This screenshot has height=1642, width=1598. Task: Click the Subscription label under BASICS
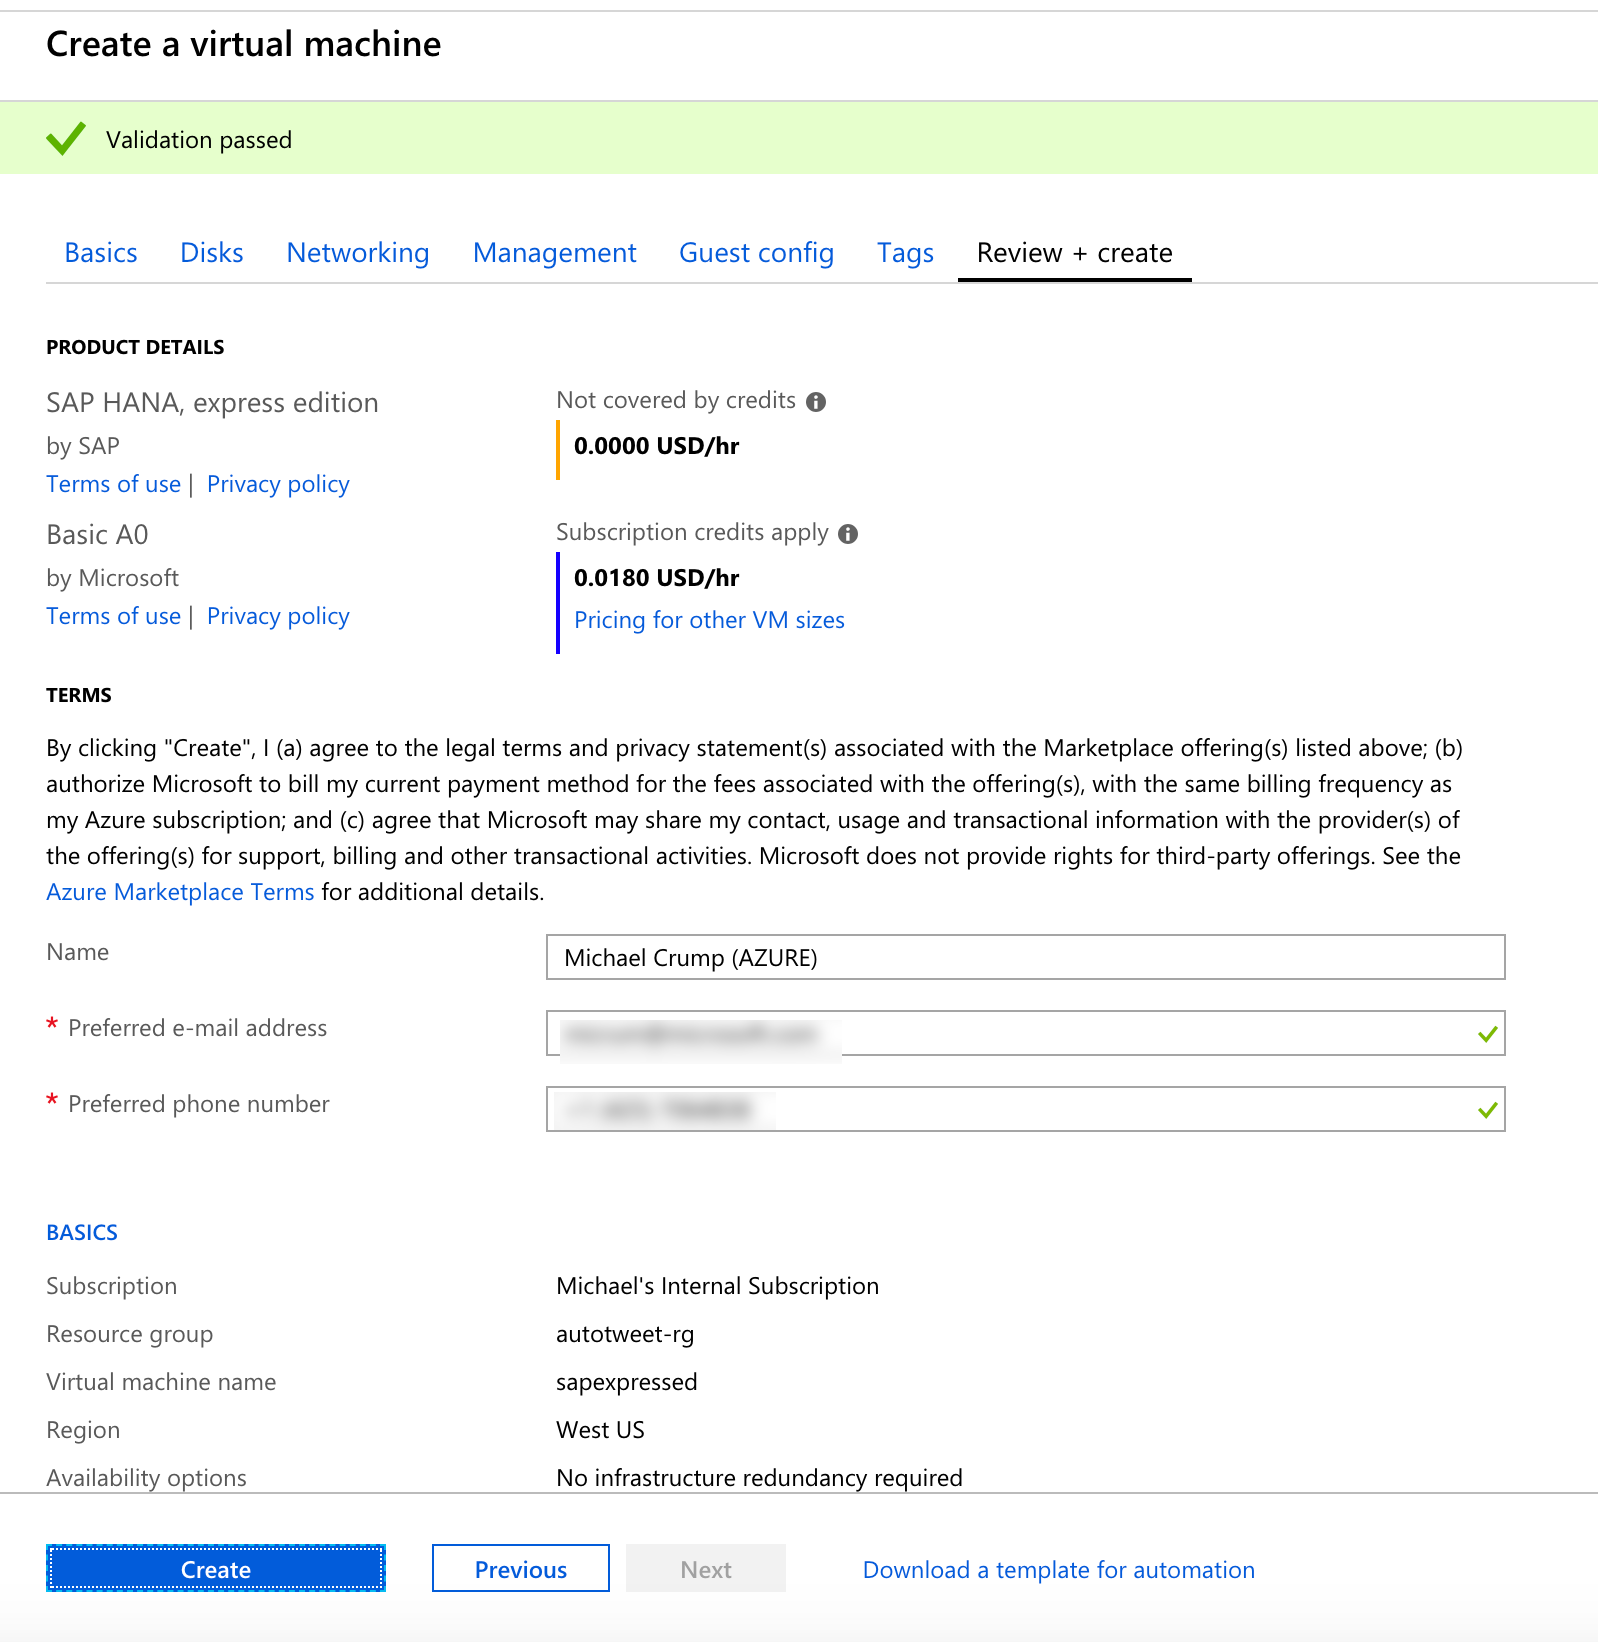pos(112,1286)
